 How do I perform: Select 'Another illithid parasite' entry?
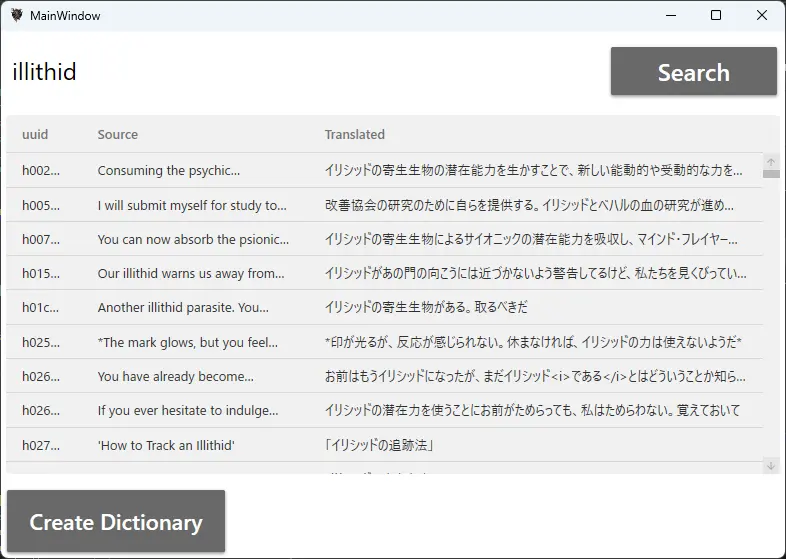(183, 308)
